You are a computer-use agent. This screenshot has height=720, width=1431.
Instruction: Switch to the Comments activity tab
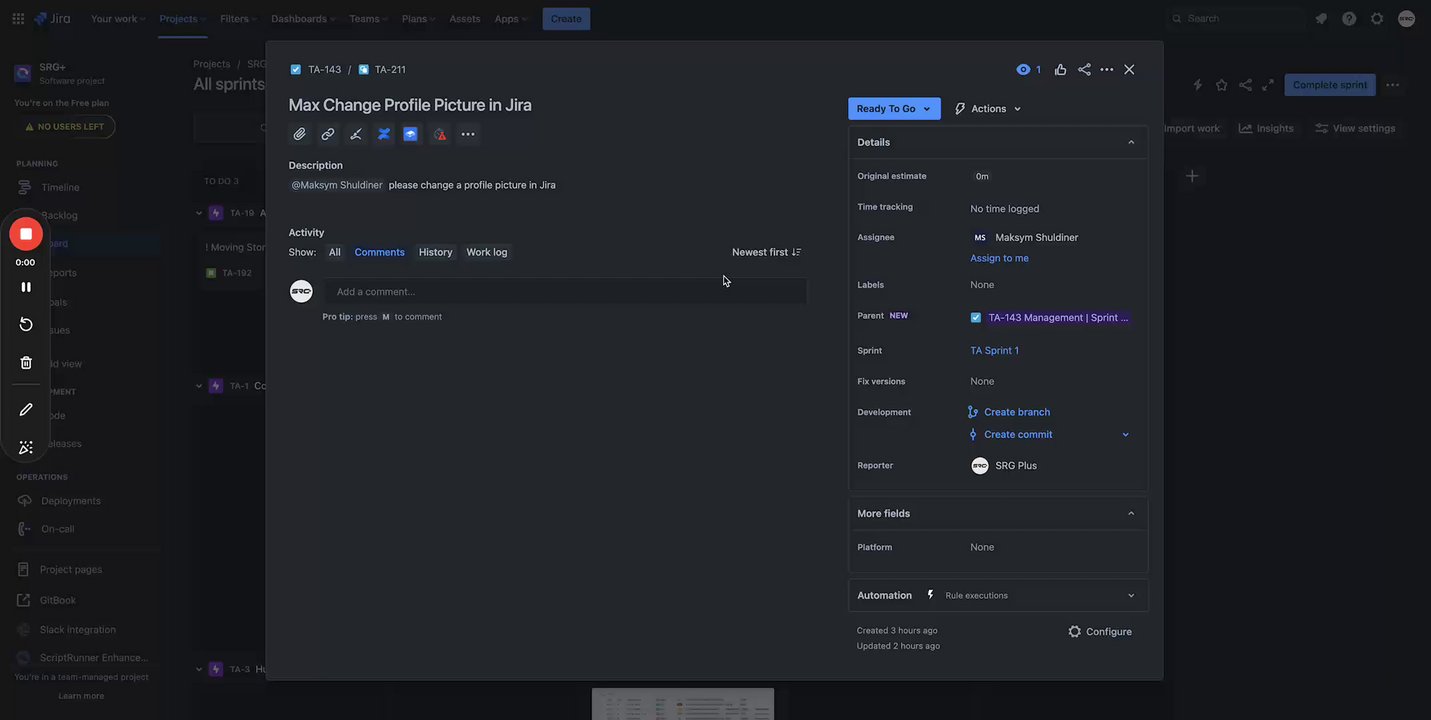[379, 252]
